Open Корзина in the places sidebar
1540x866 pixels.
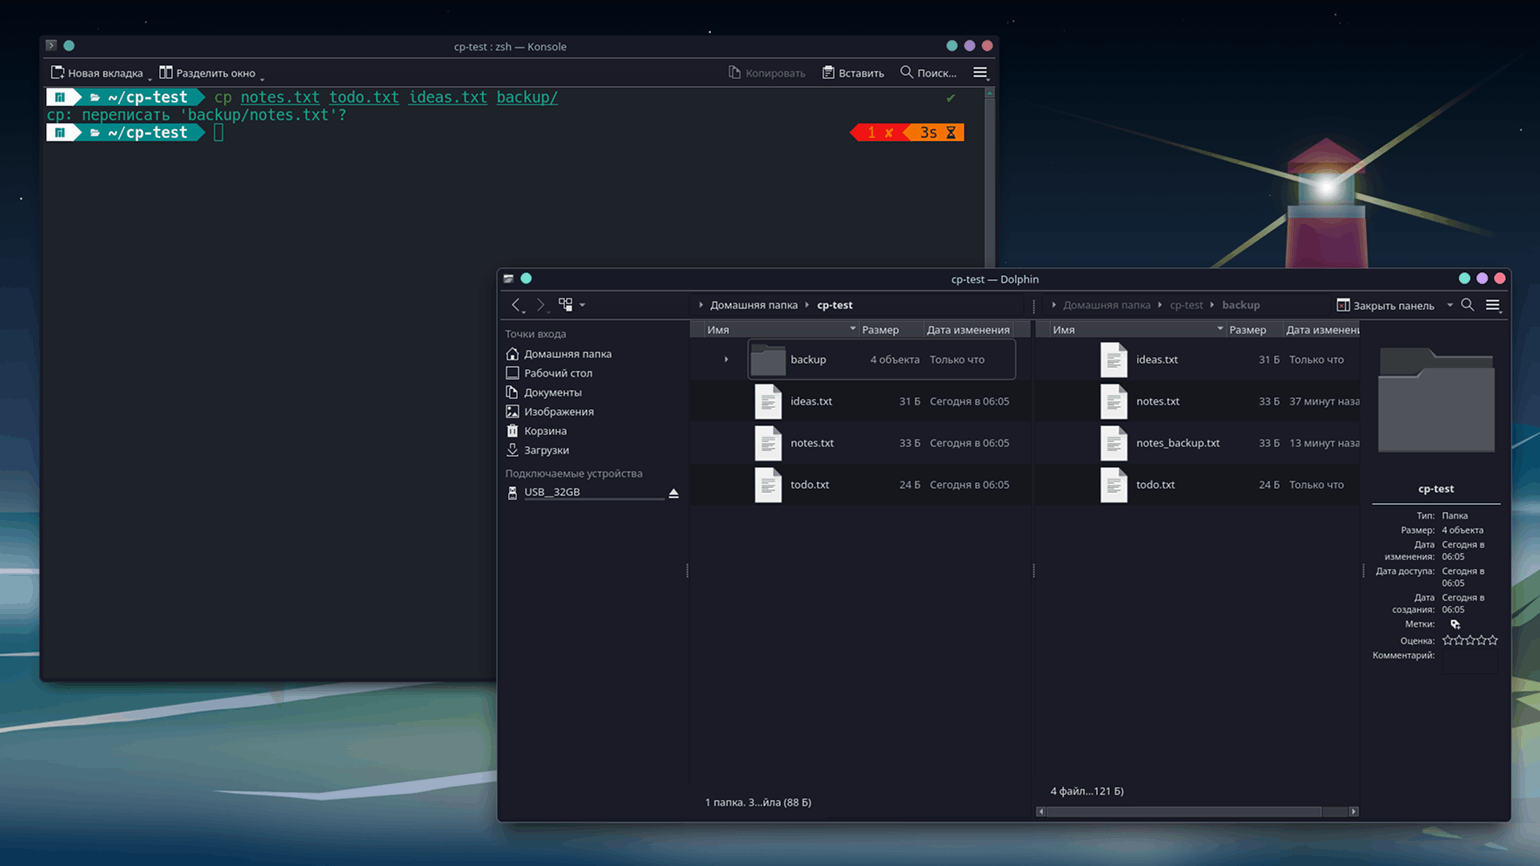[x=545, y=431]
